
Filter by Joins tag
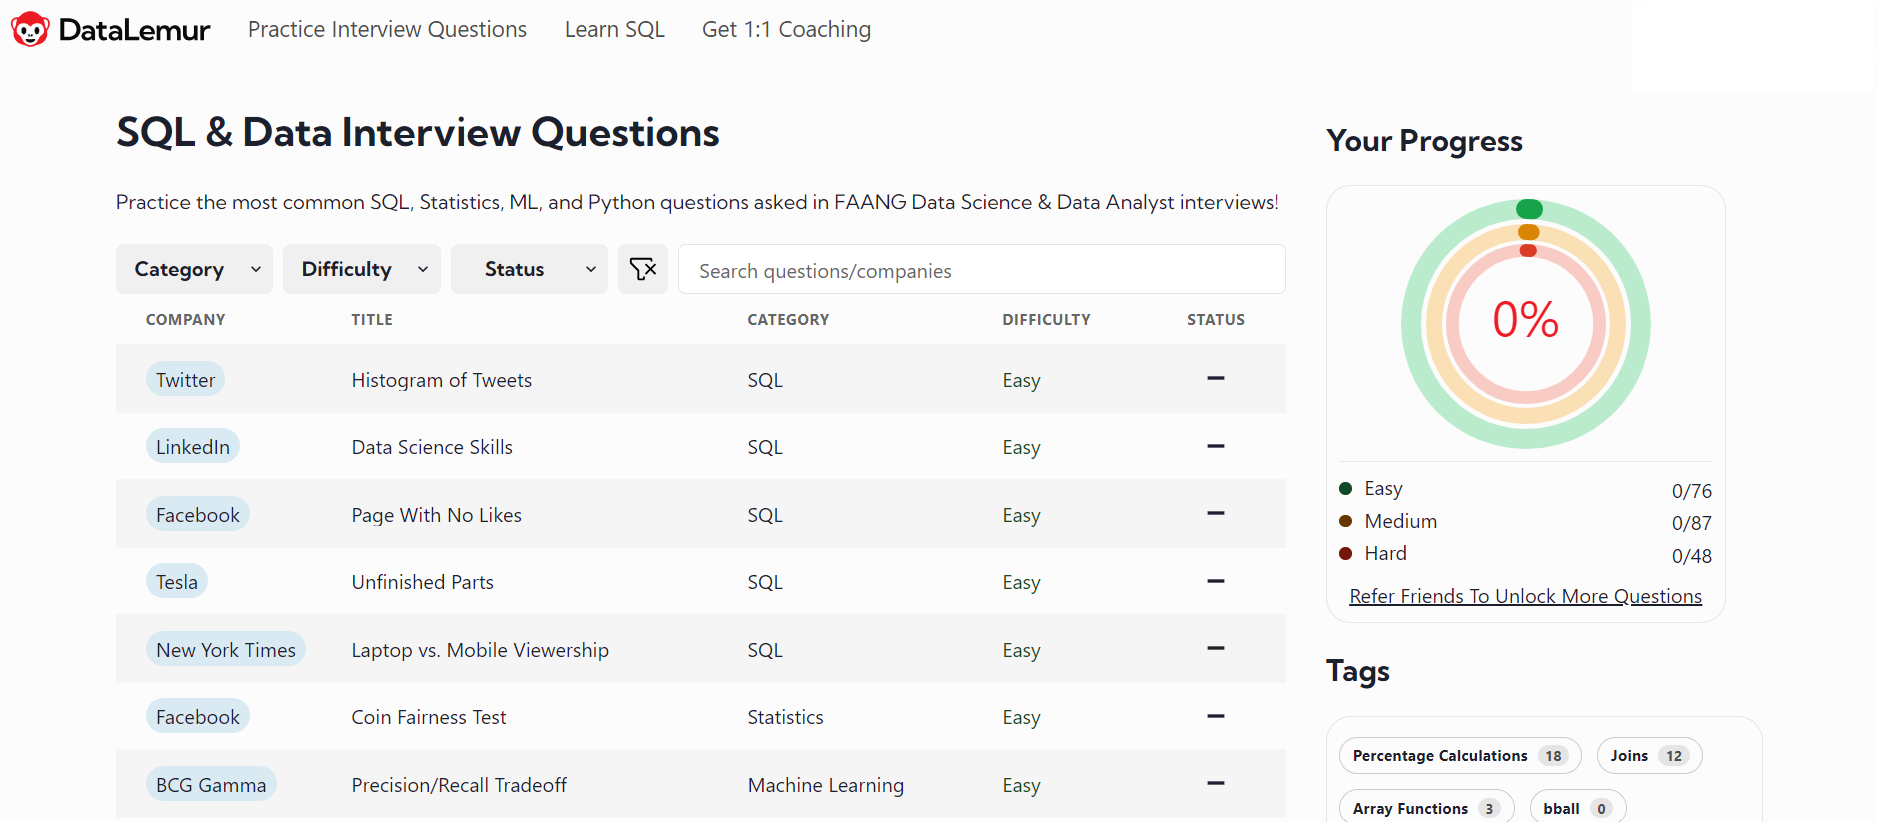click(x=1649, y=755)
